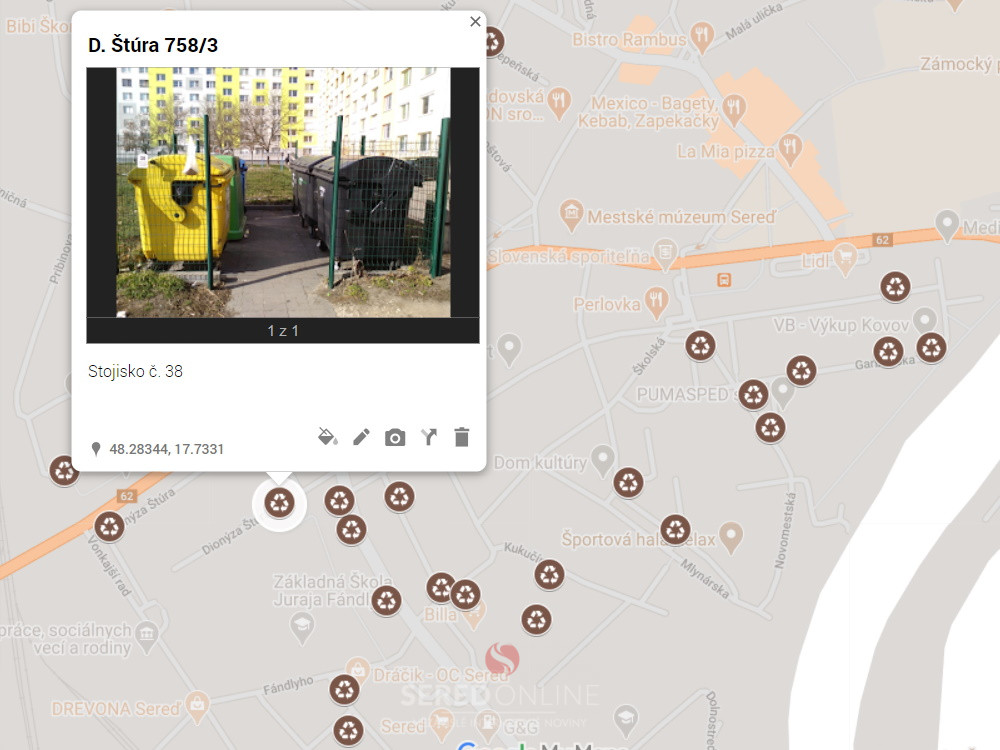Click the Slovenská sporiteľňa bank pin
The image size is (1000, 750).
click(x=665, y=254)
